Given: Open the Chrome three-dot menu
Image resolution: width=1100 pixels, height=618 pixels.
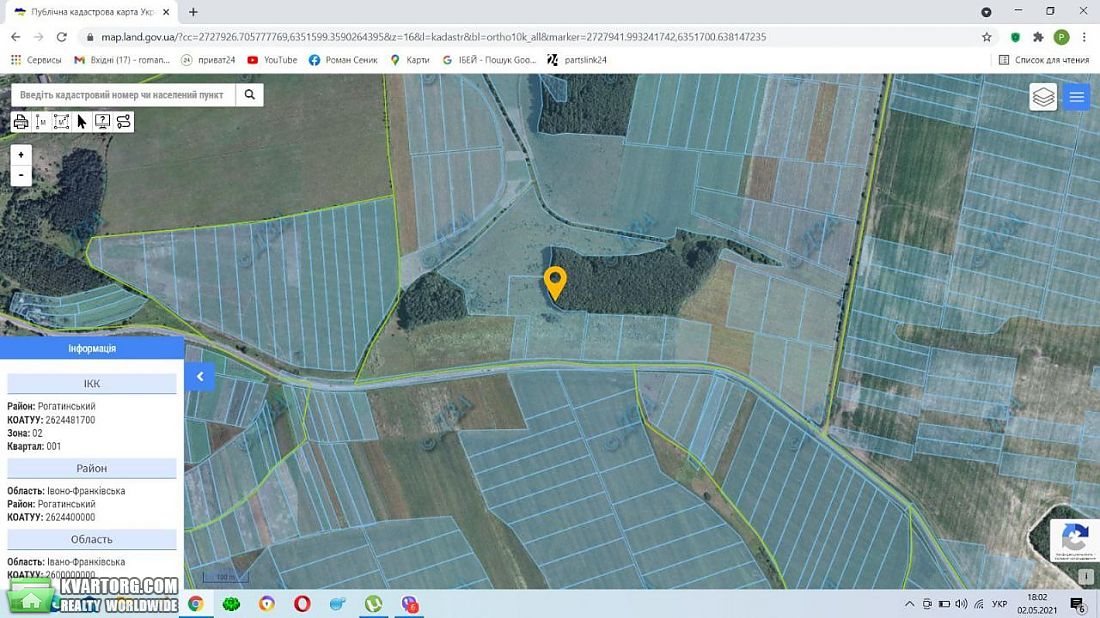Looking at the screenshot, I should [1085, 36].
